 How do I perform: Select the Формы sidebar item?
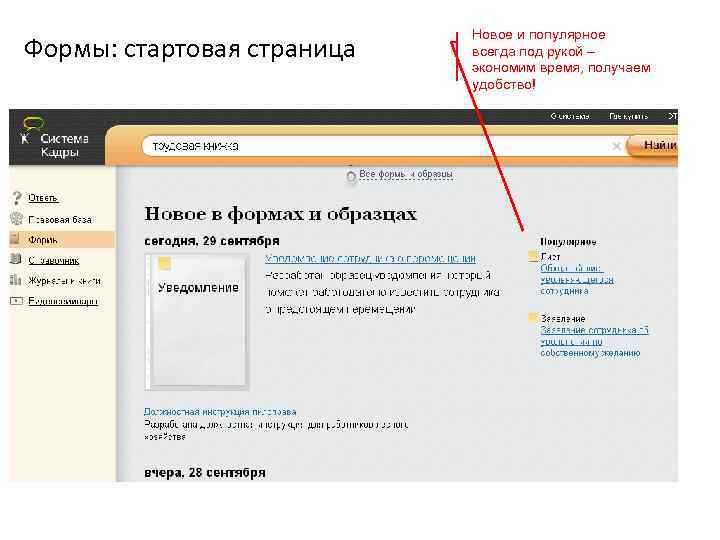coord(62,240)
